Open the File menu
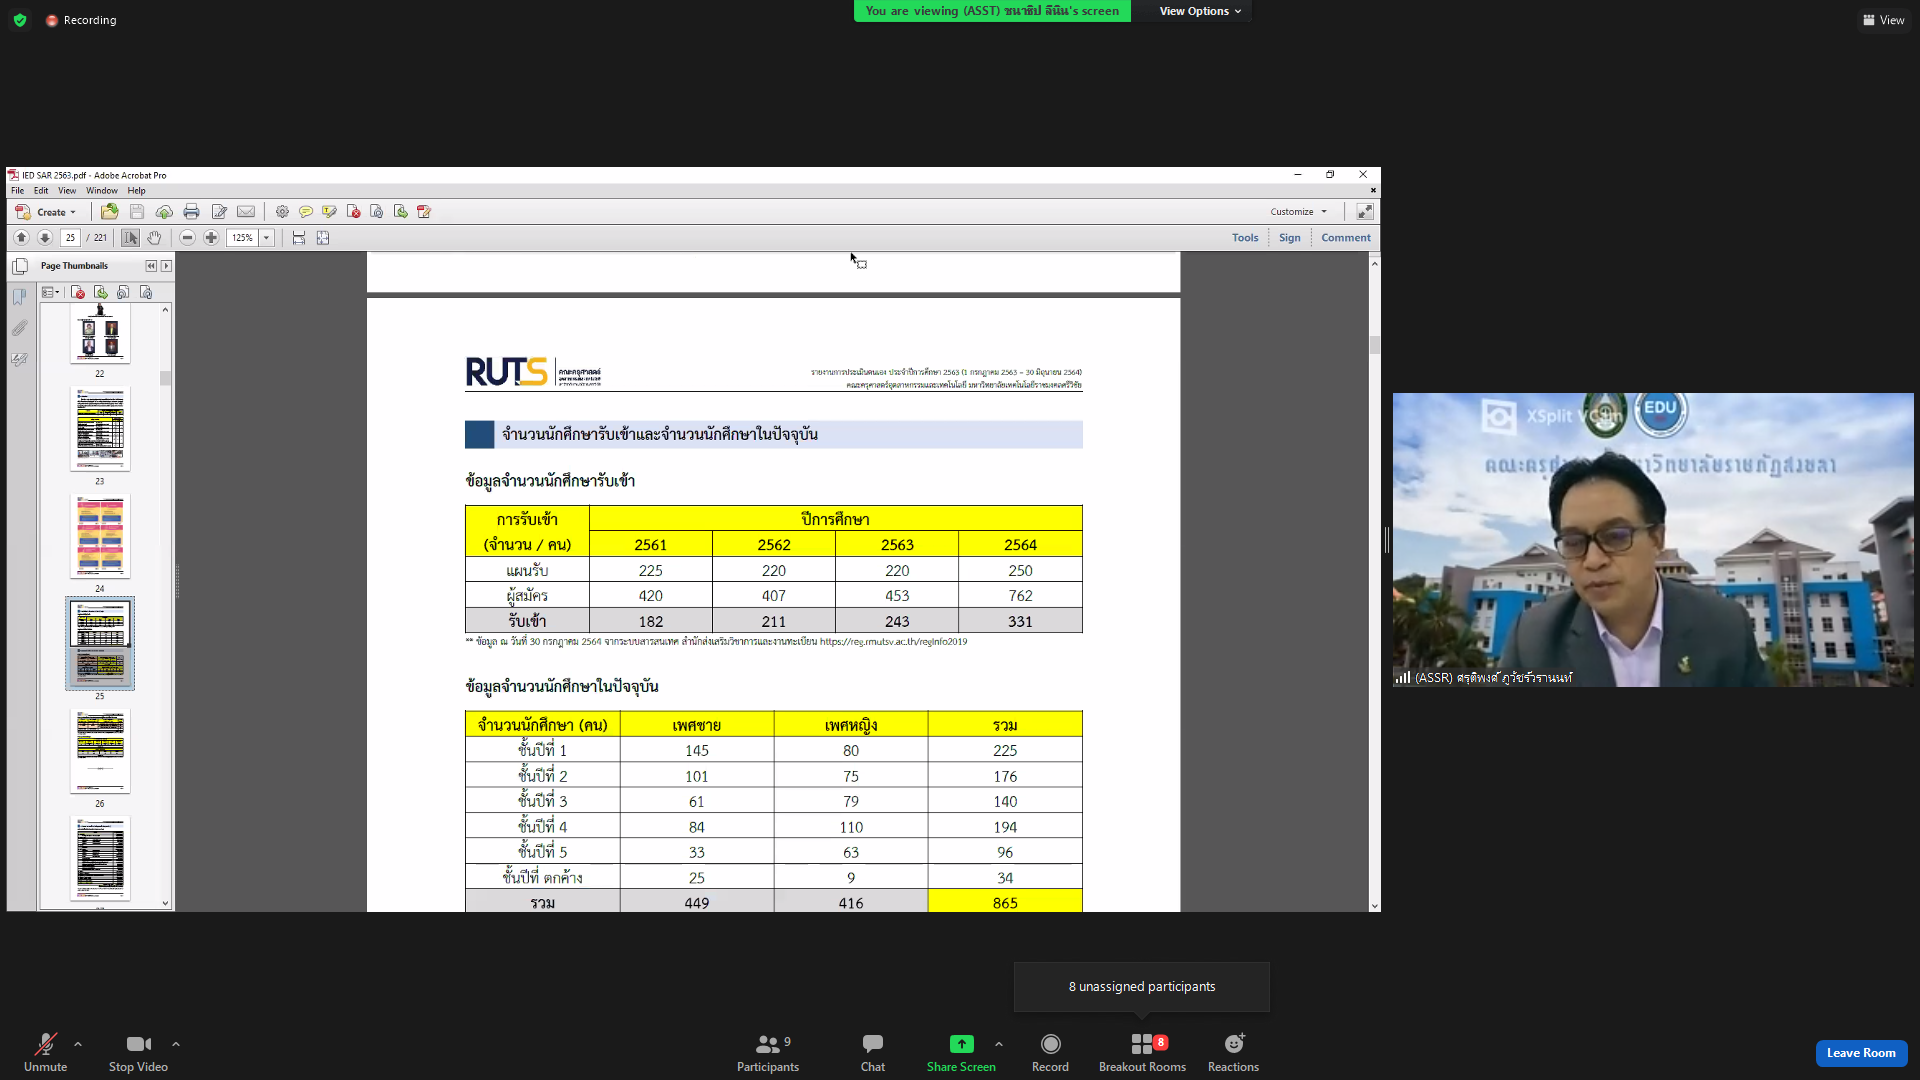Screen dimensions: 1920x1080 pos(17,191)
